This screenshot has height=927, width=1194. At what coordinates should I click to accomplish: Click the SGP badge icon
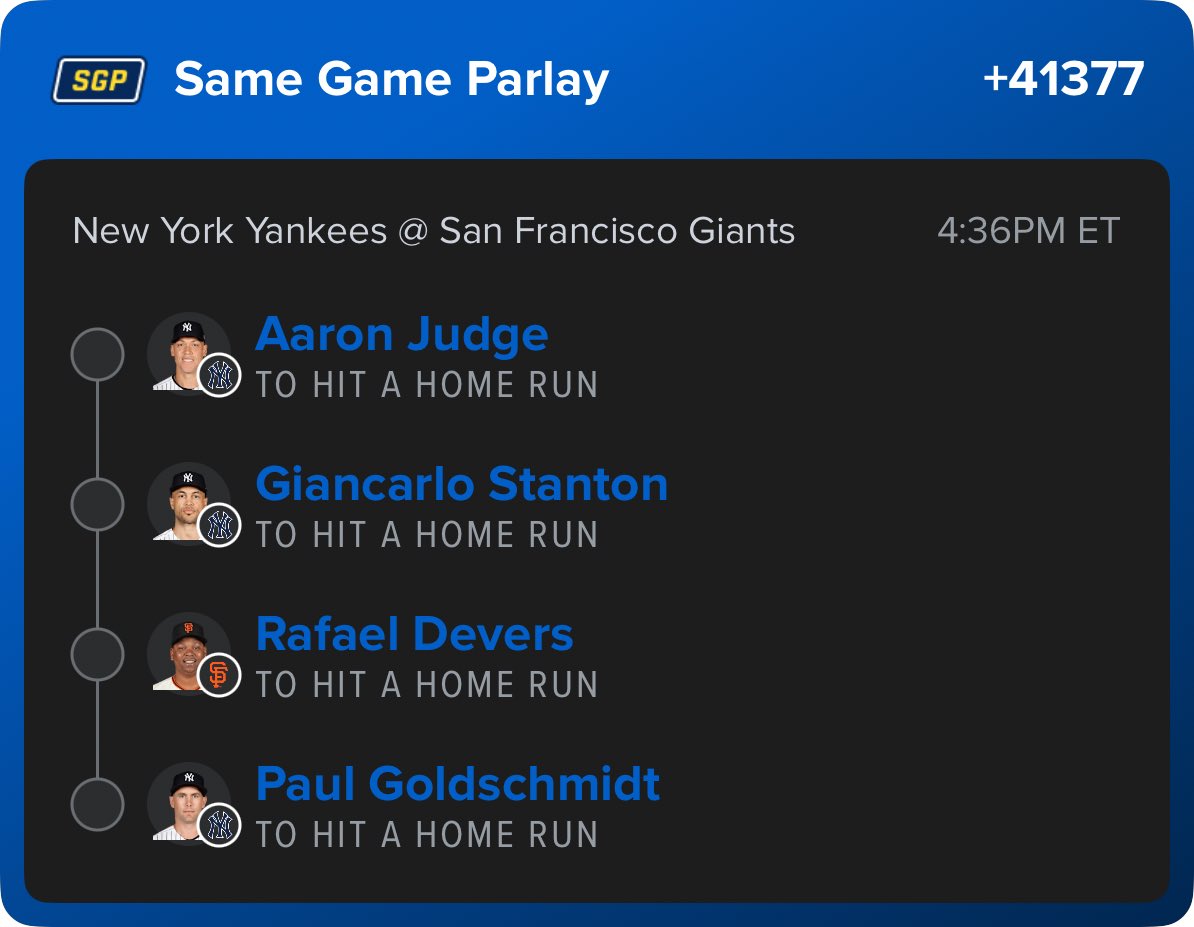pos(98,80)
